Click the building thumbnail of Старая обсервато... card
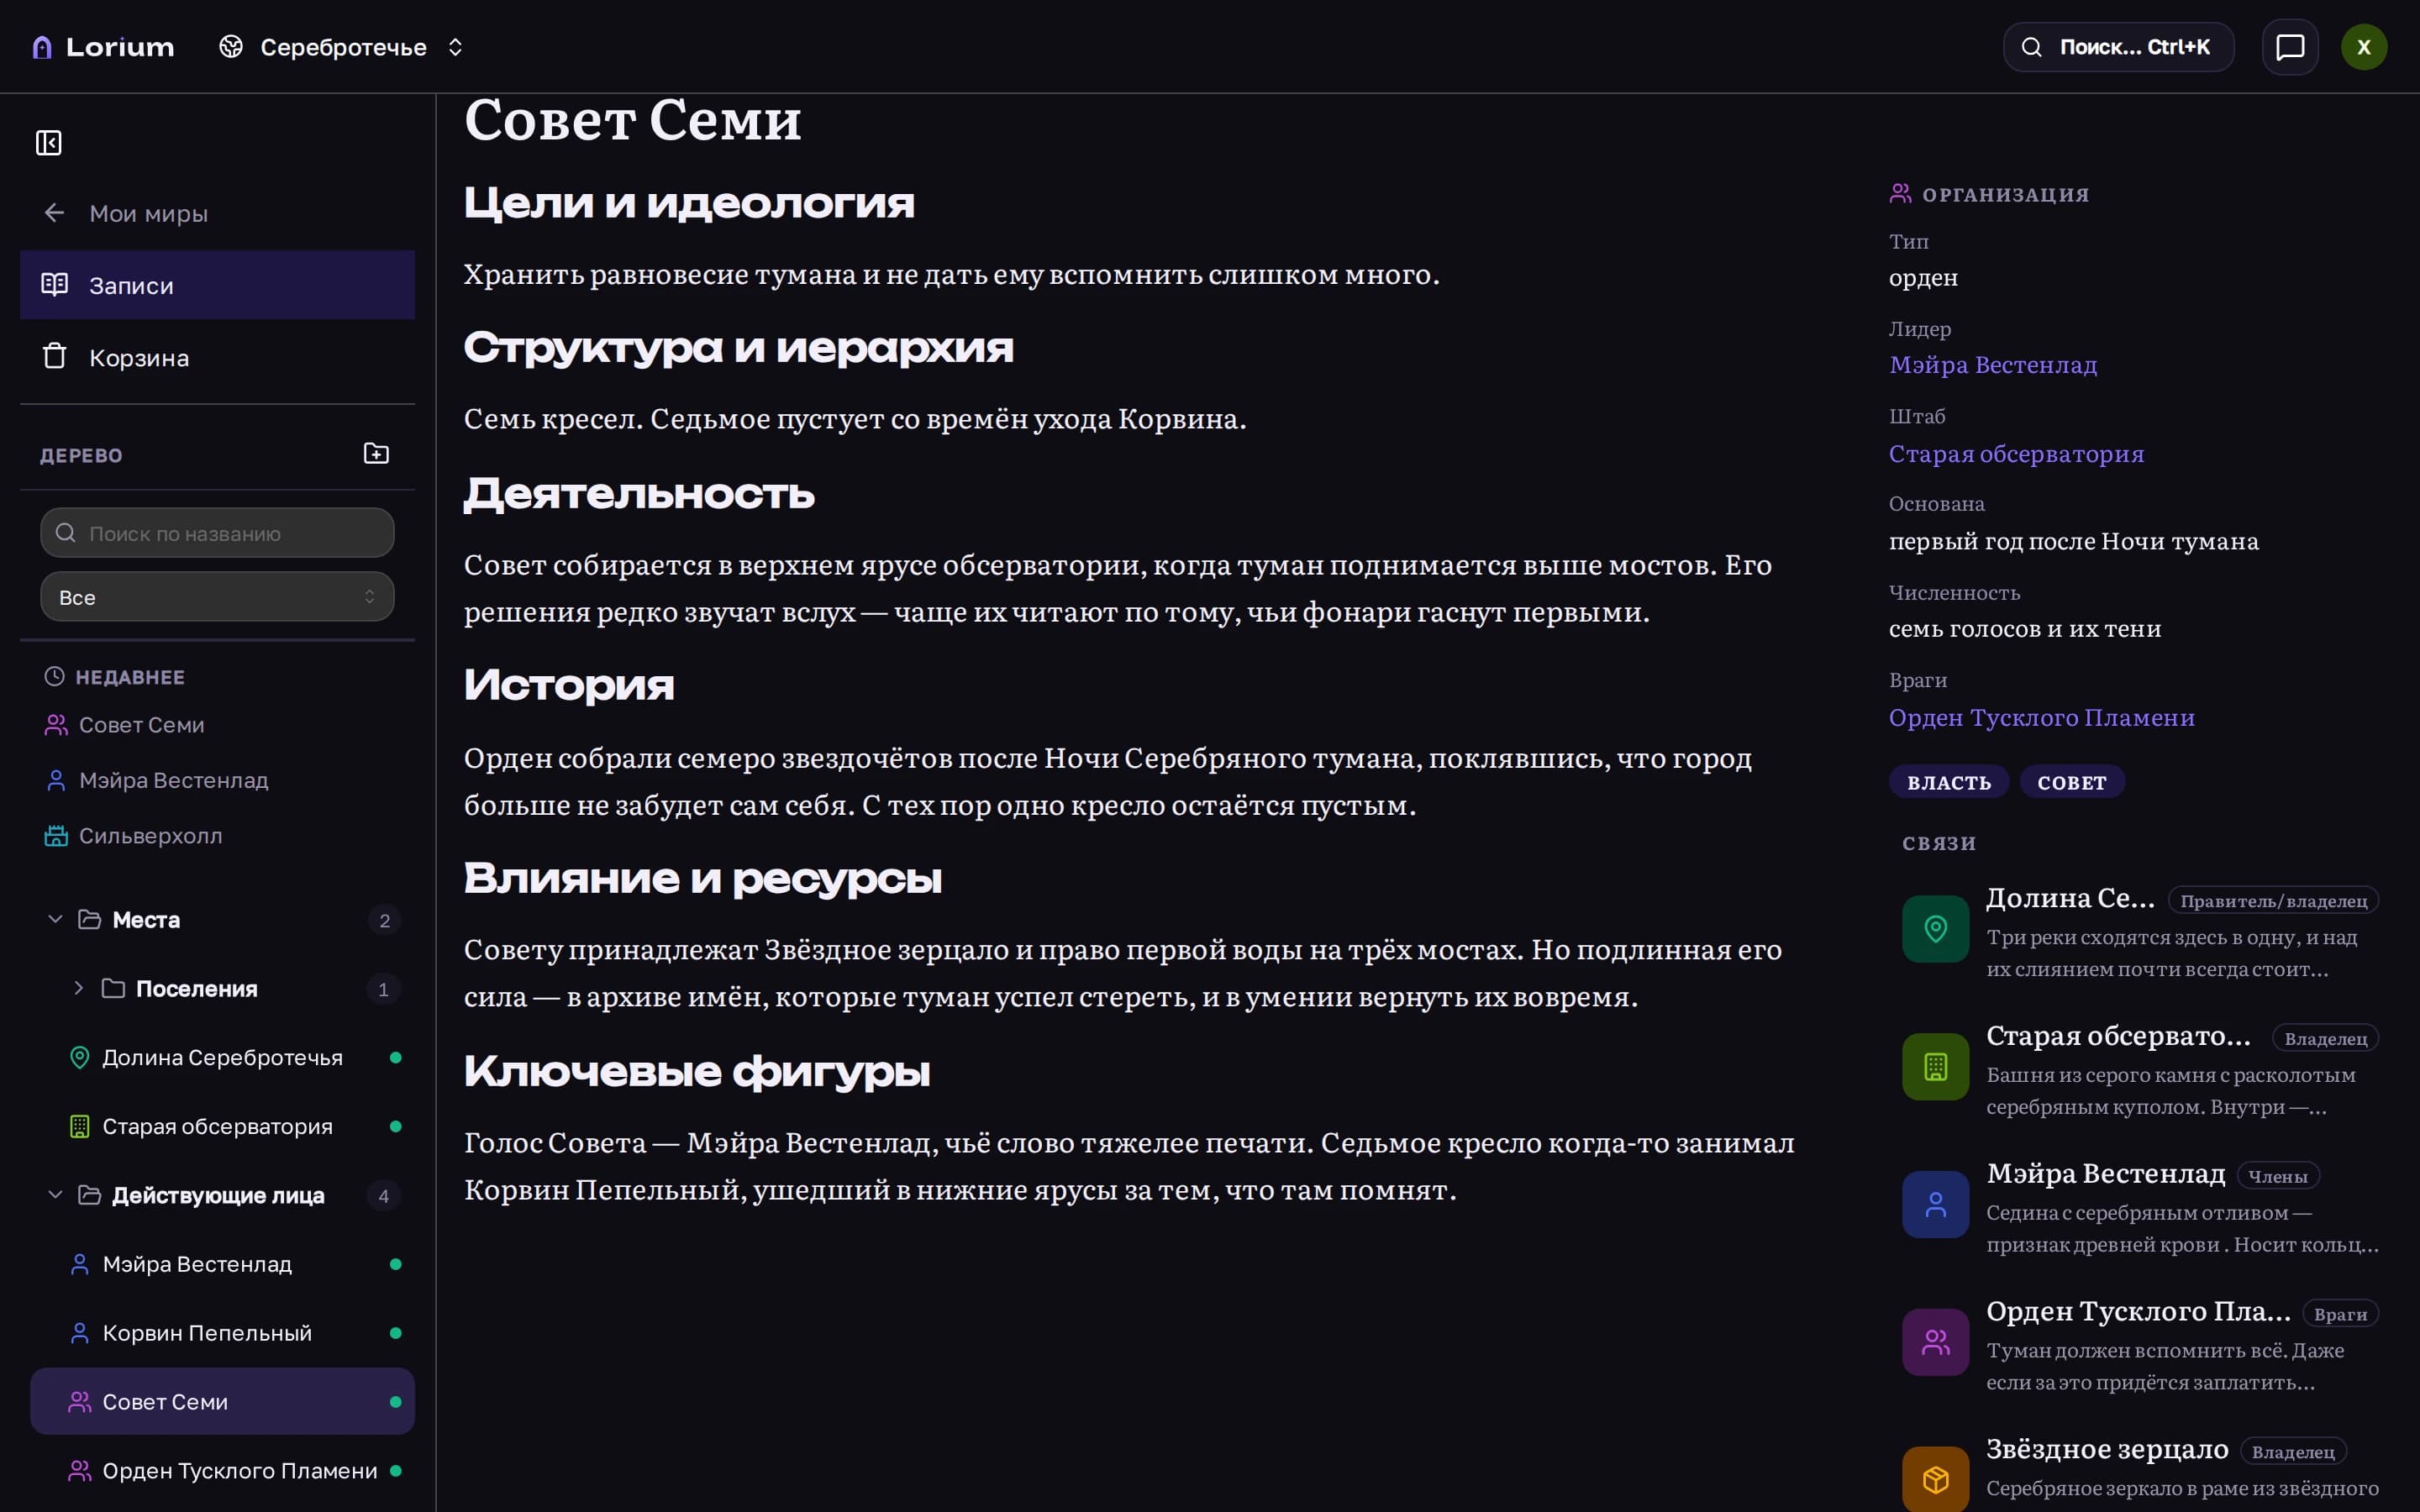This screenshot has width=2420, height=1512. point(1936,1067)
